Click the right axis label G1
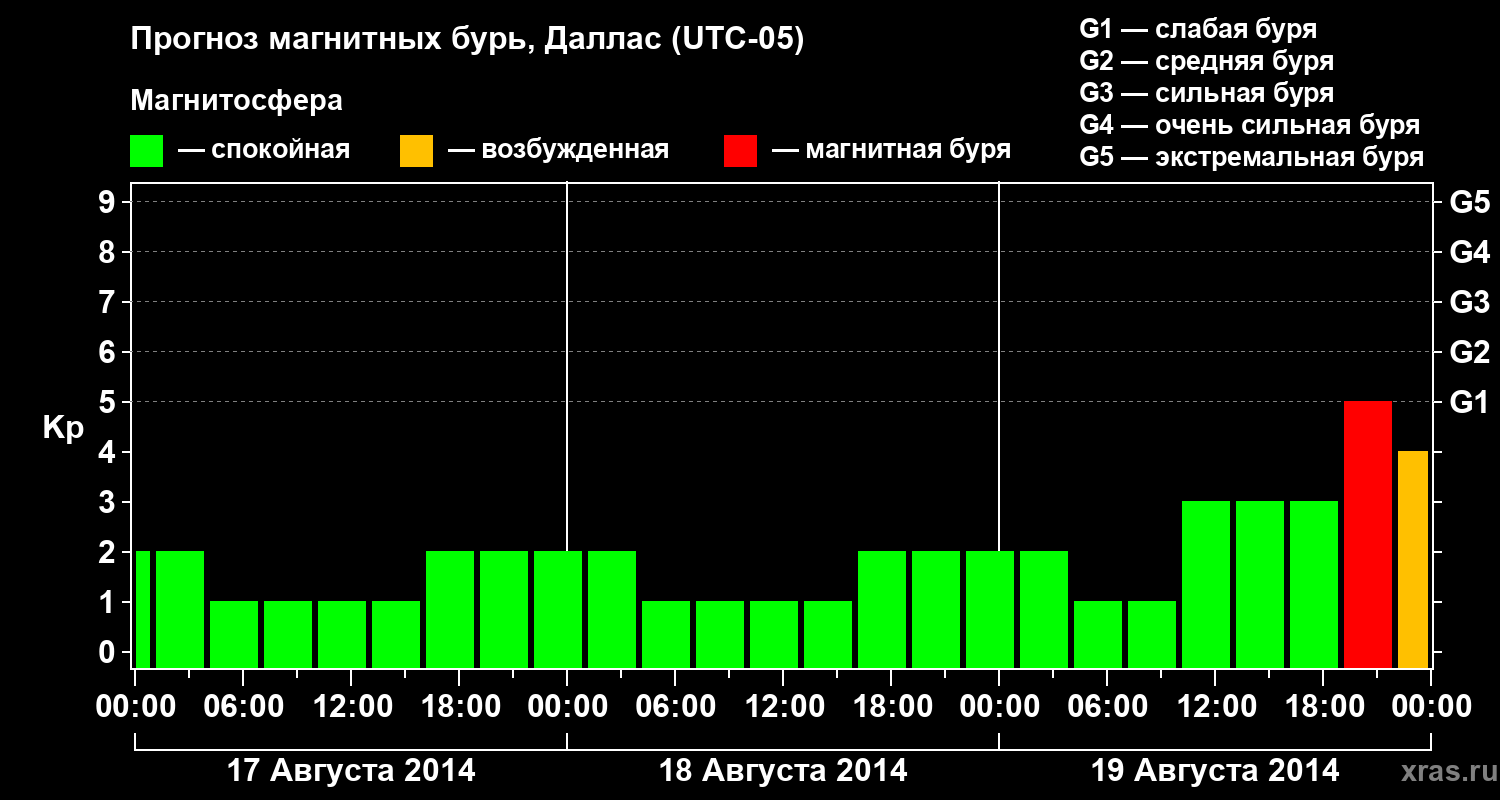The width and height of the screenshot is (1500, 800). pyautogui.click(x=1469, y=402)
